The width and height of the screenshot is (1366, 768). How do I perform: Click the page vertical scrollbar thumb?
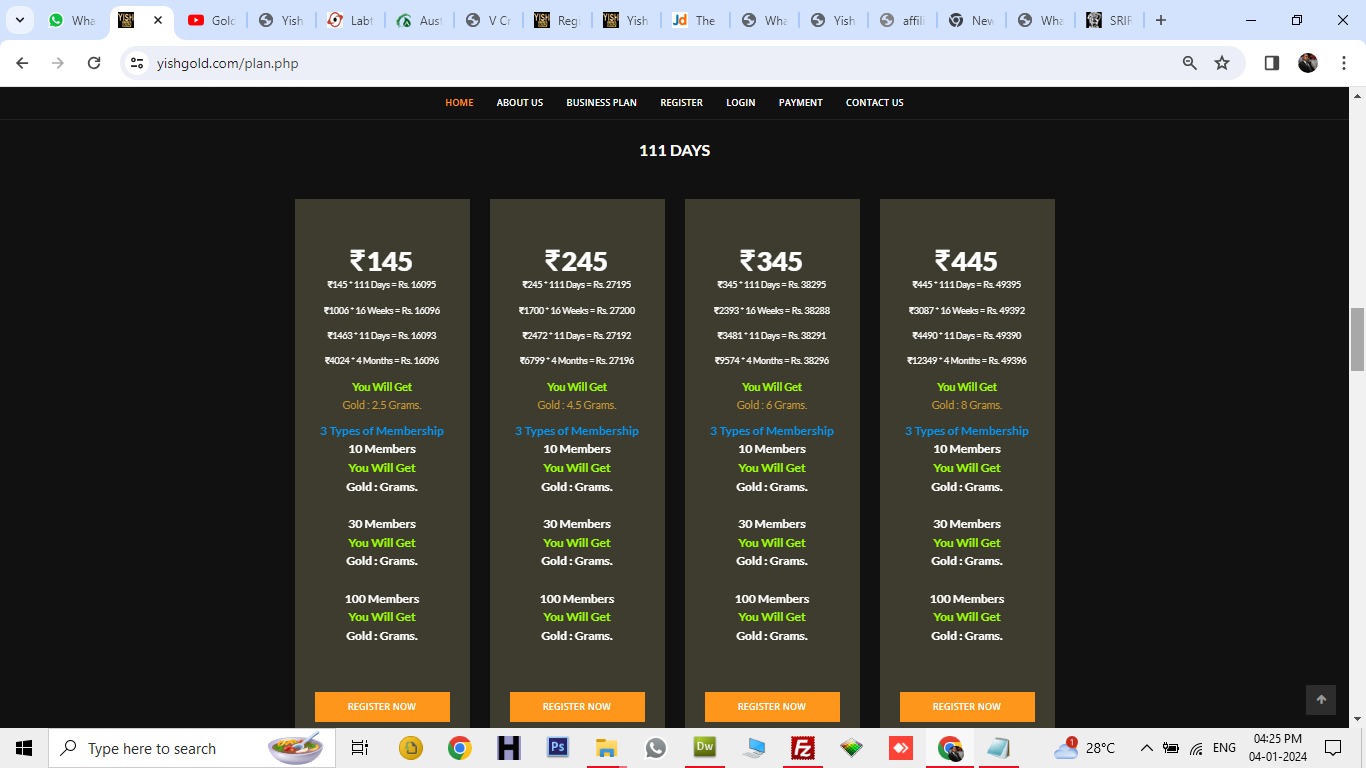[x=1357, y=339]
